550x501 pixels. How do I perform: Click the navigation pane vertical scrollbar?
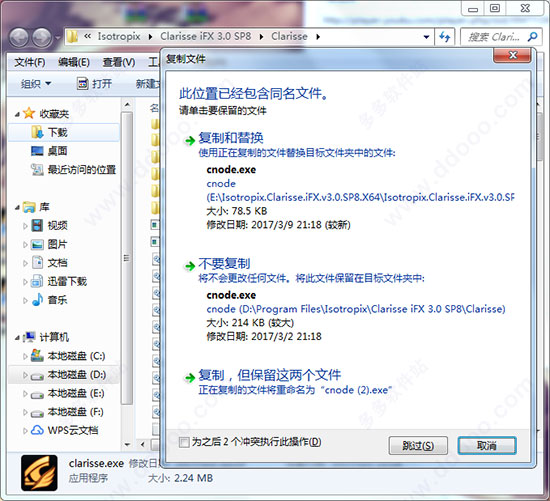point(127,258)
